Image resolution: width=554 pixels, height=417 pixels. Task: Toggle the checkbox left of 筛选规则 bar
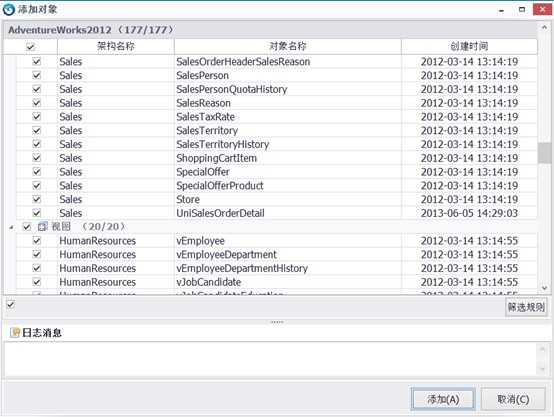(11, 304)
